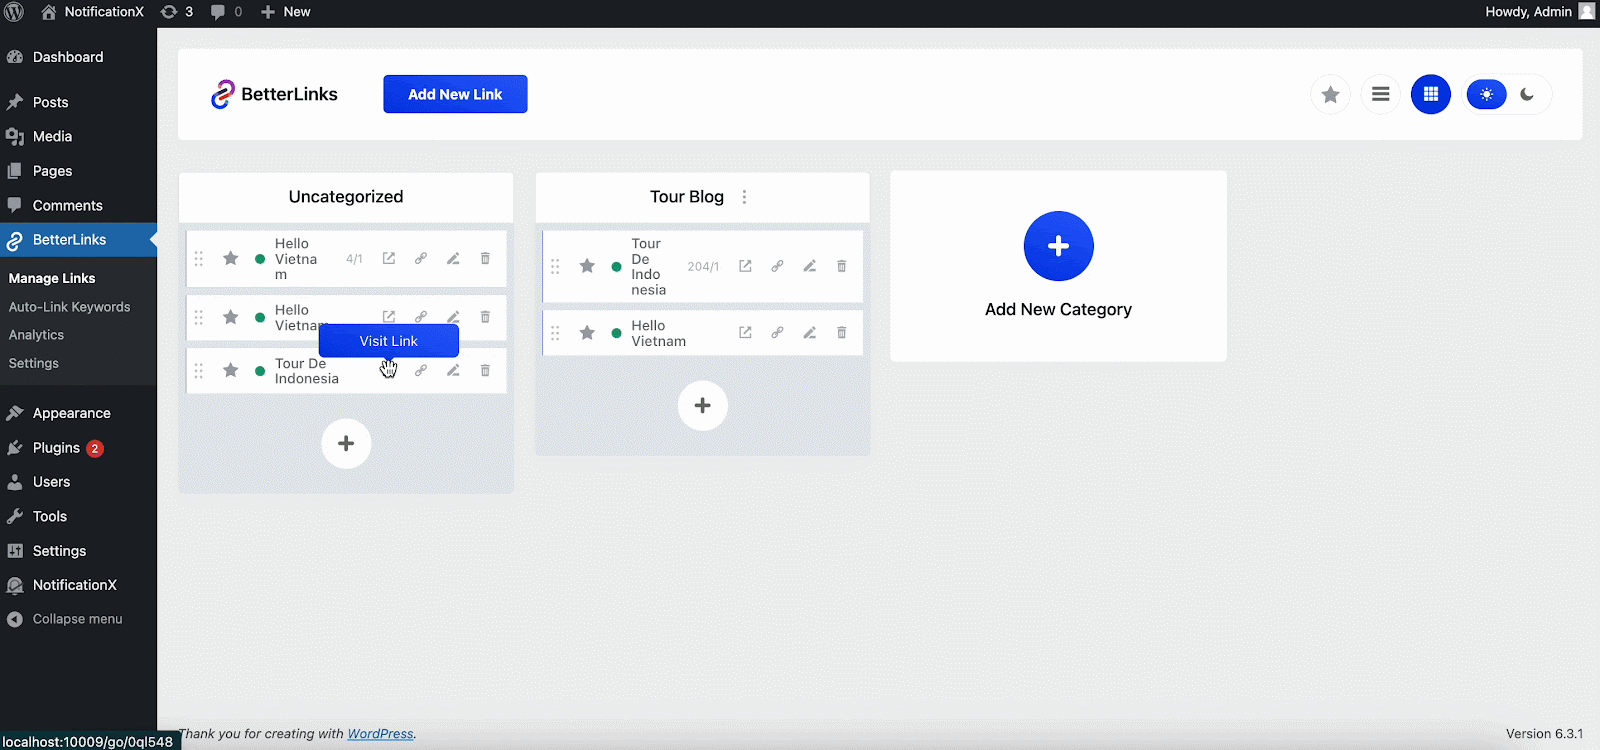Open the Dashboard menu

78,57
